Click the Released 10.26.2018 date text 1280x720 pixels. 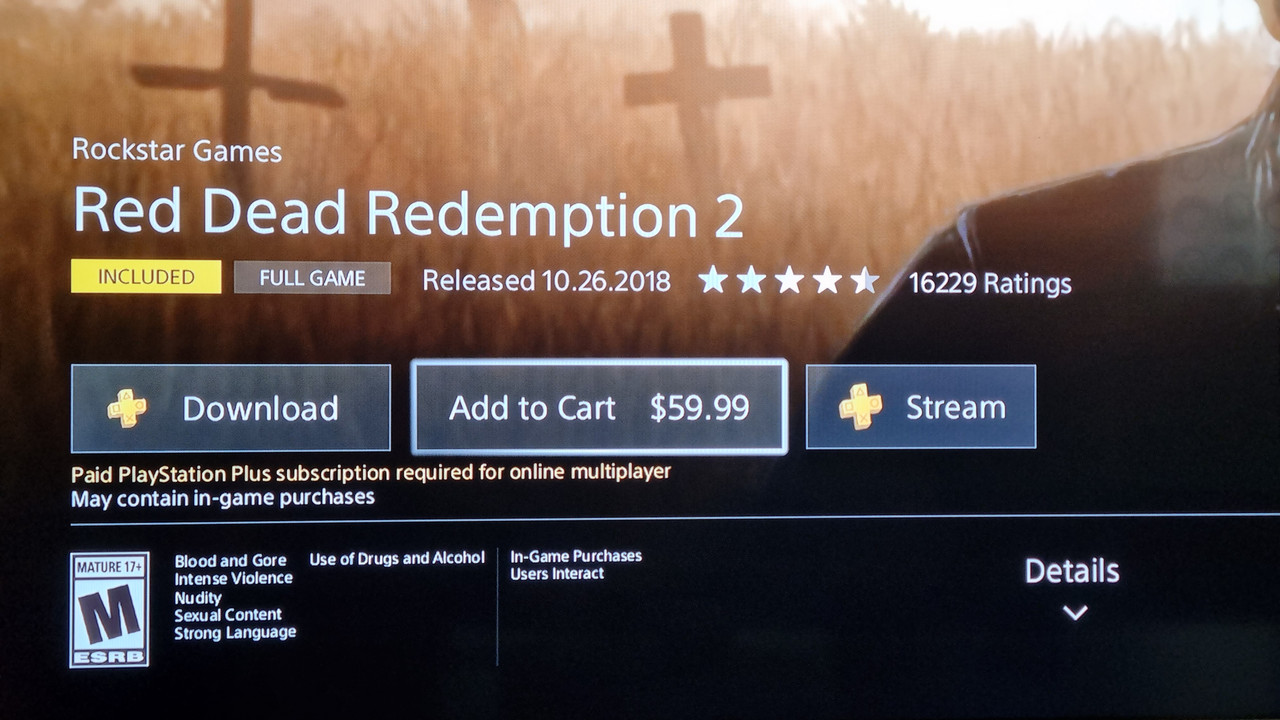(546, 280)
